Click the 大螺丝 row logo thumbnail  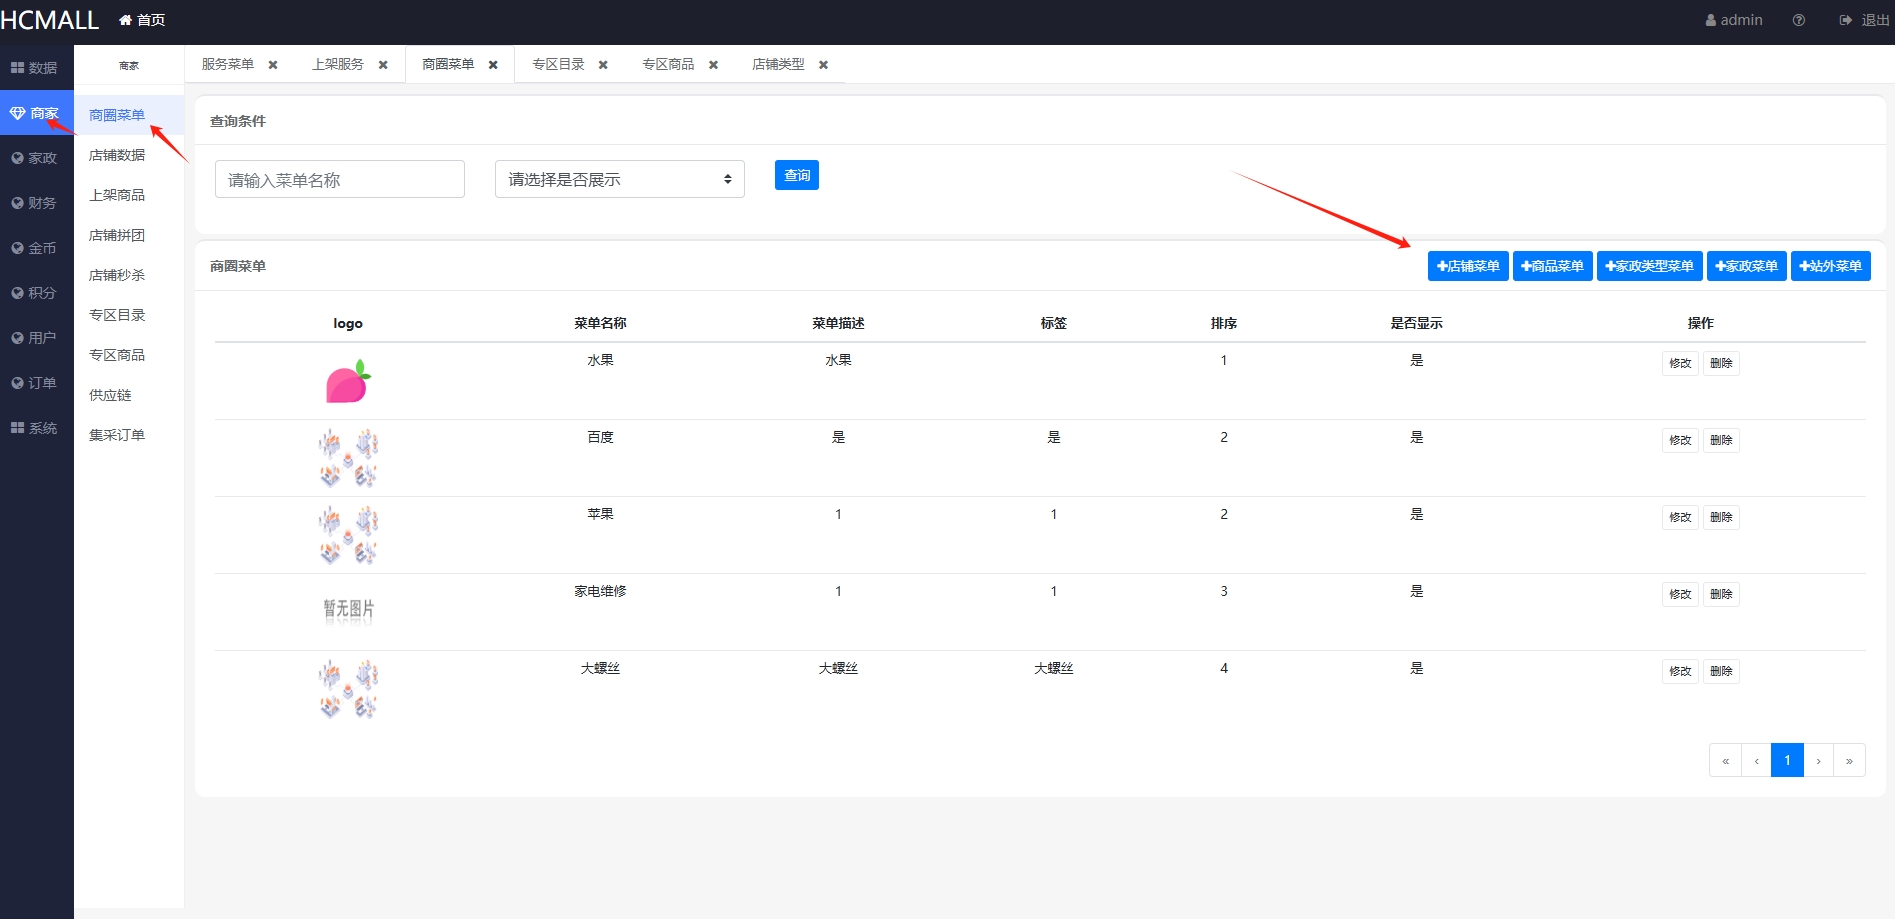tap(348, 689)
